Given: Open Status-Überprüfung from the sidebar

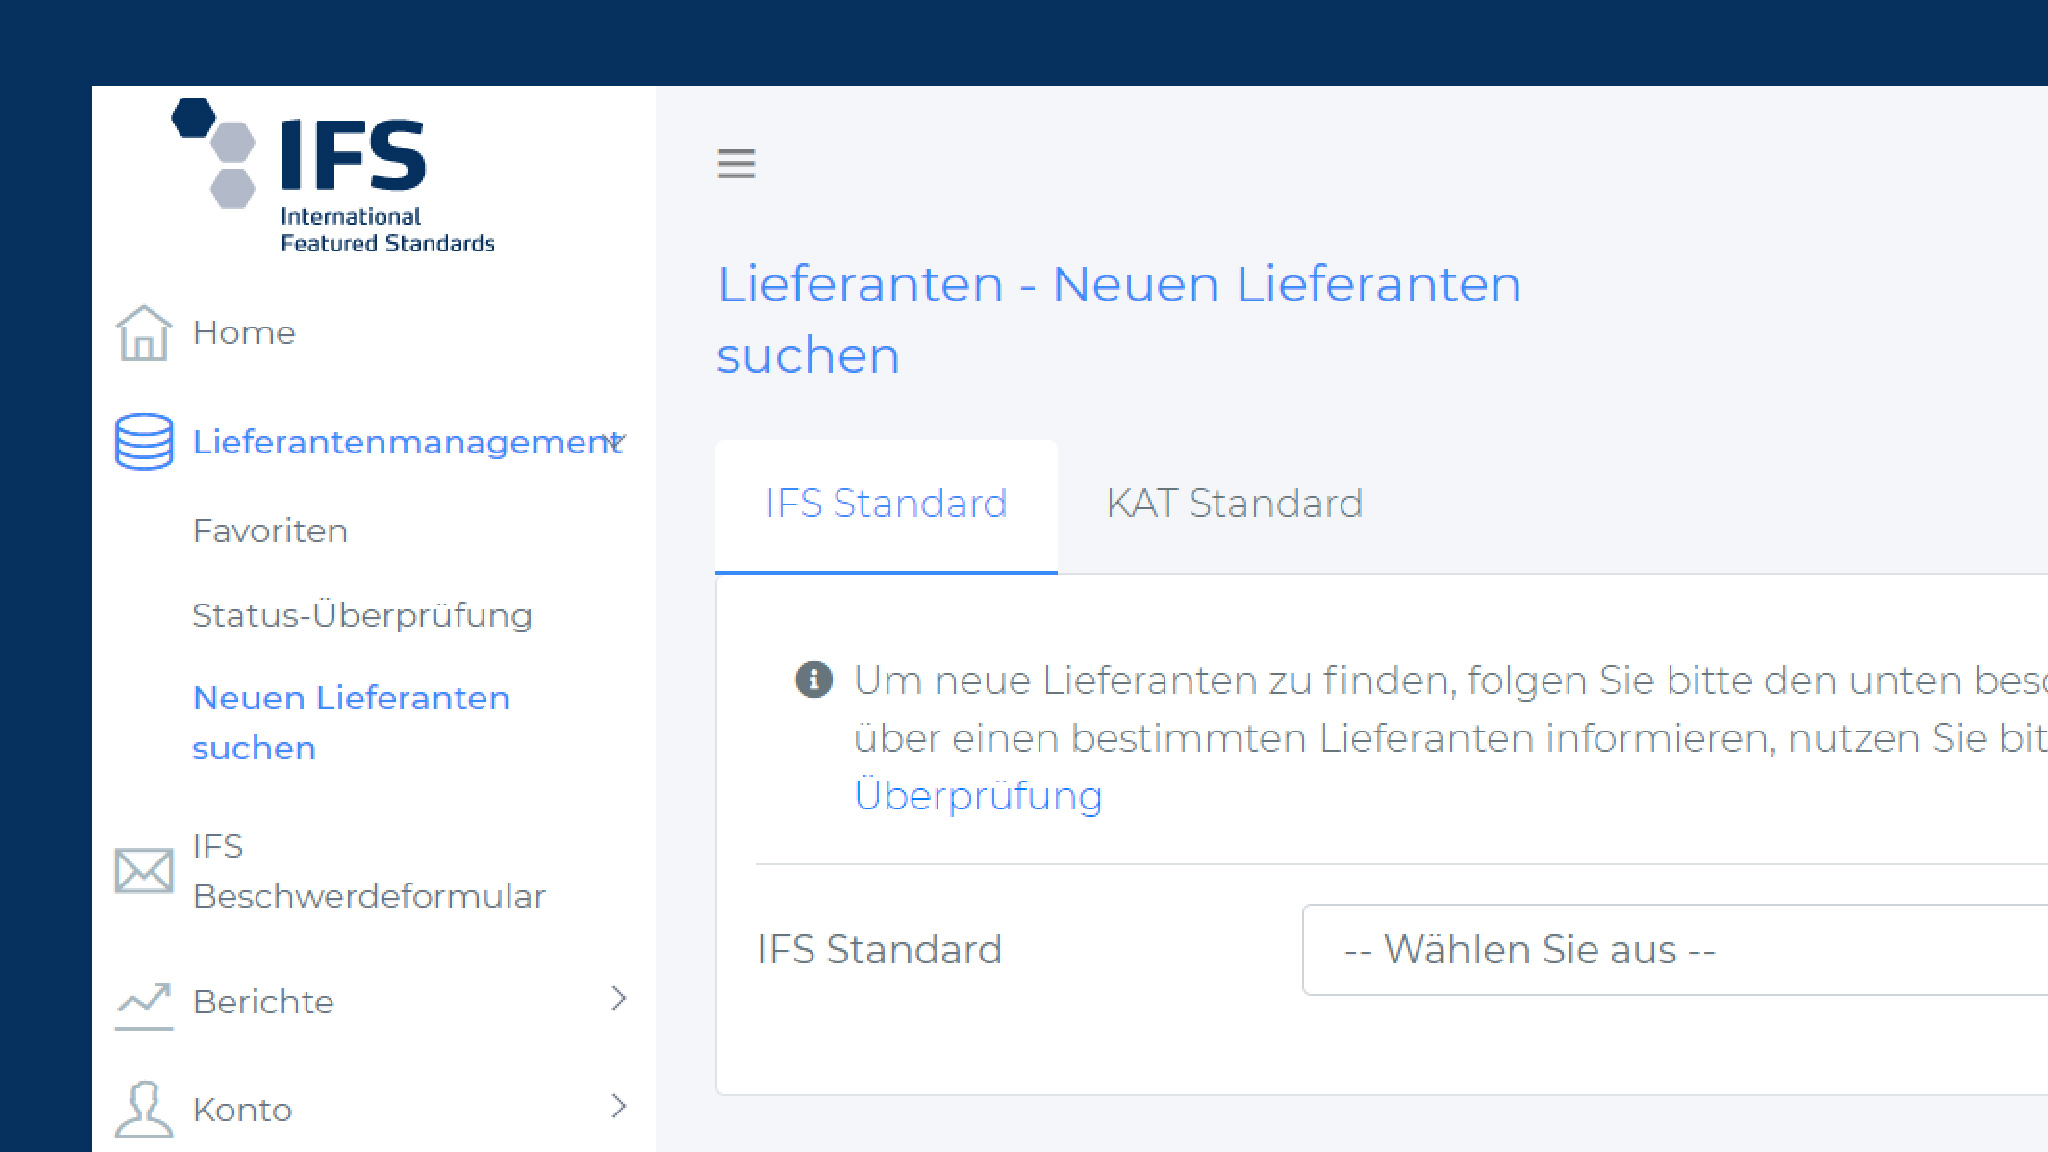Looking at the screenshot, I should (362, 615).
